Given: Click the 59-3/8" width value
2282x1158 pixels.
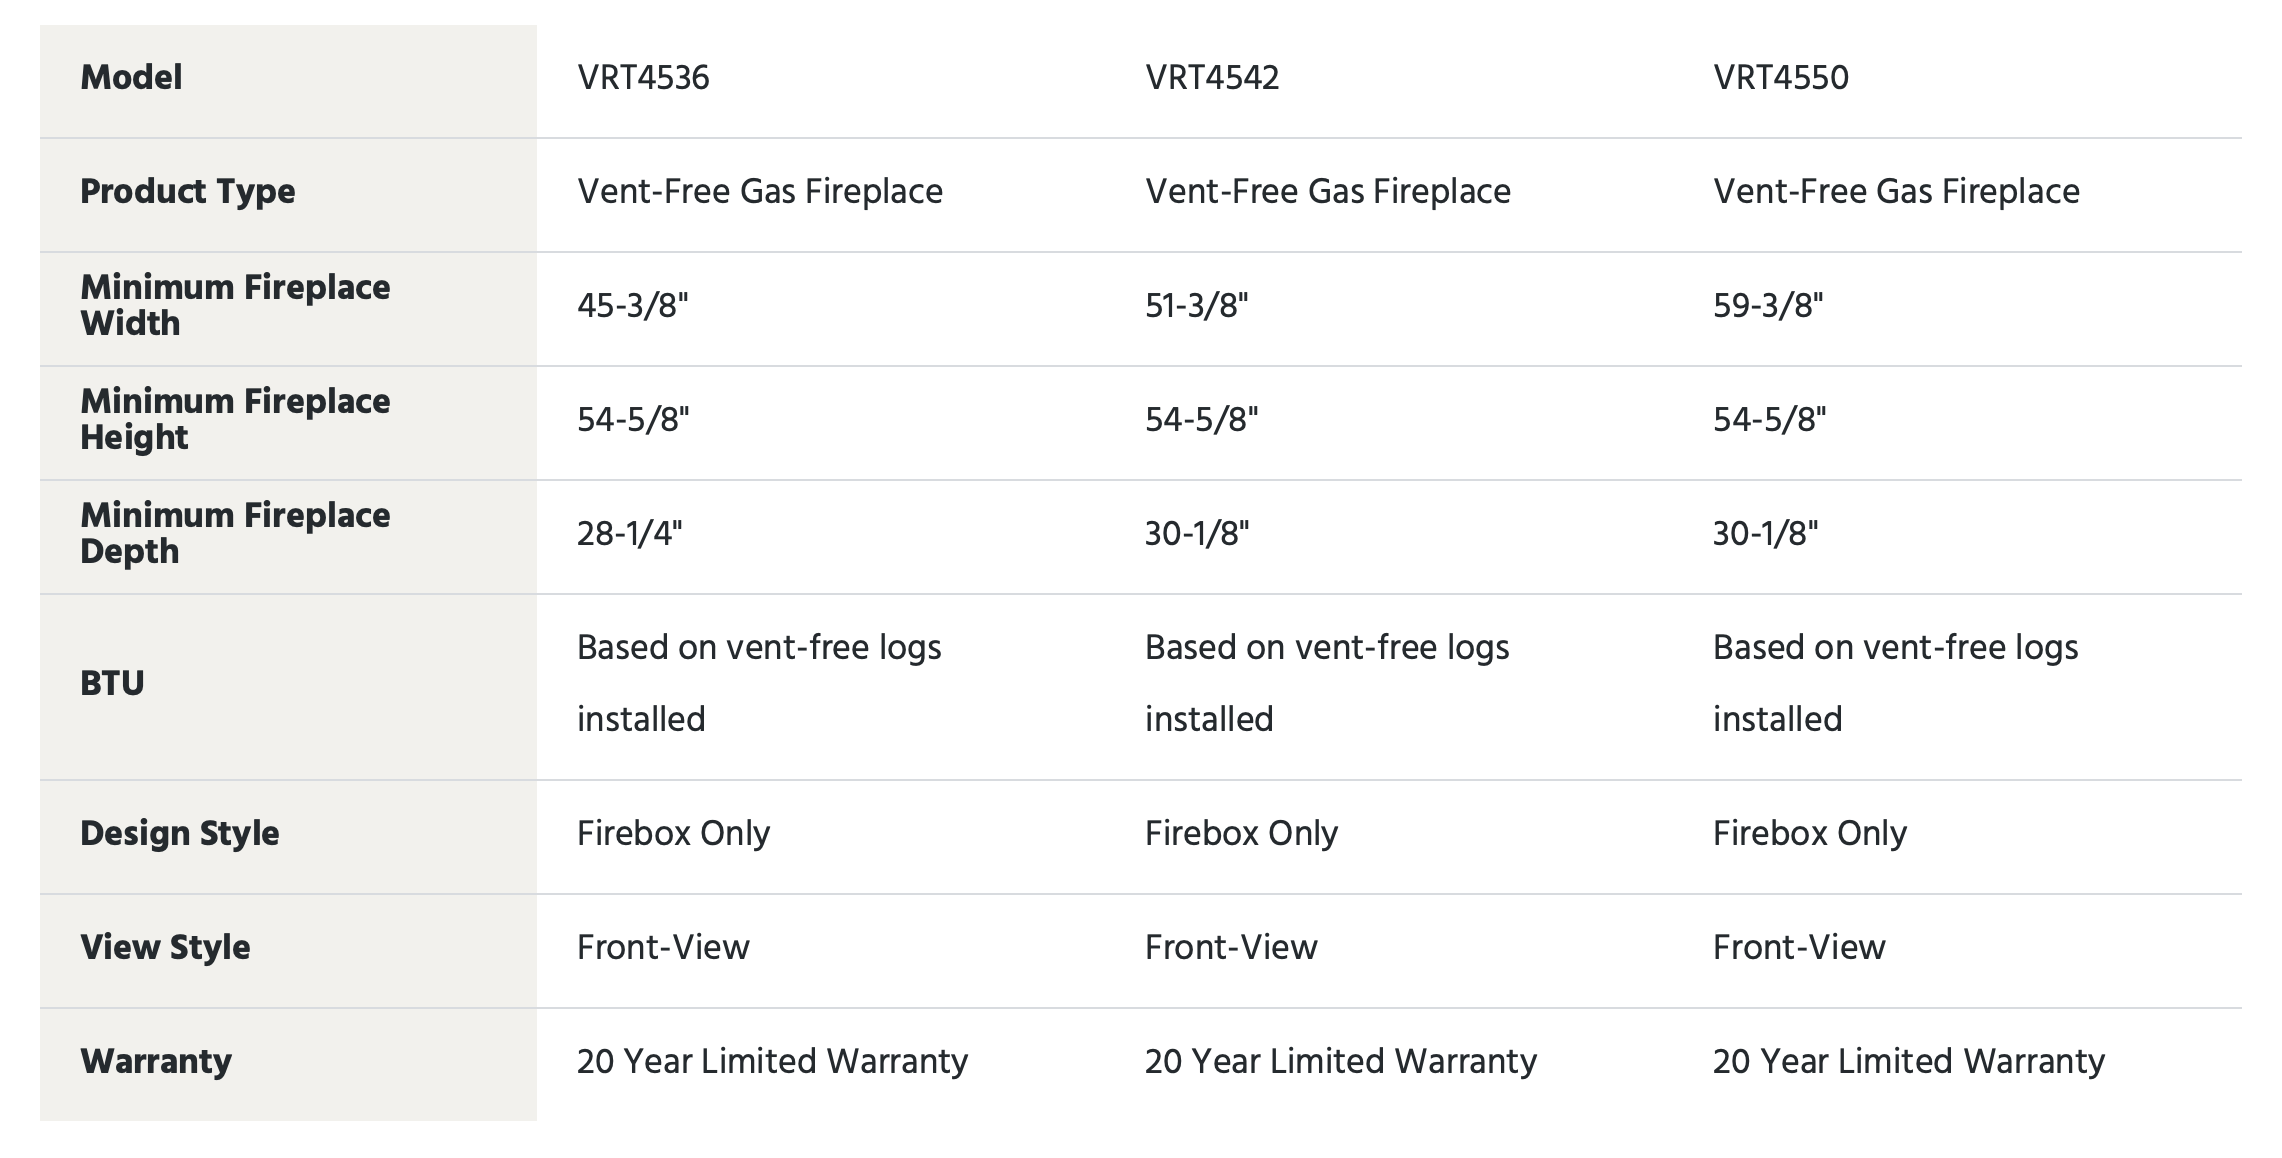Looking at the screenshot, I should (x=1768, y=306).
